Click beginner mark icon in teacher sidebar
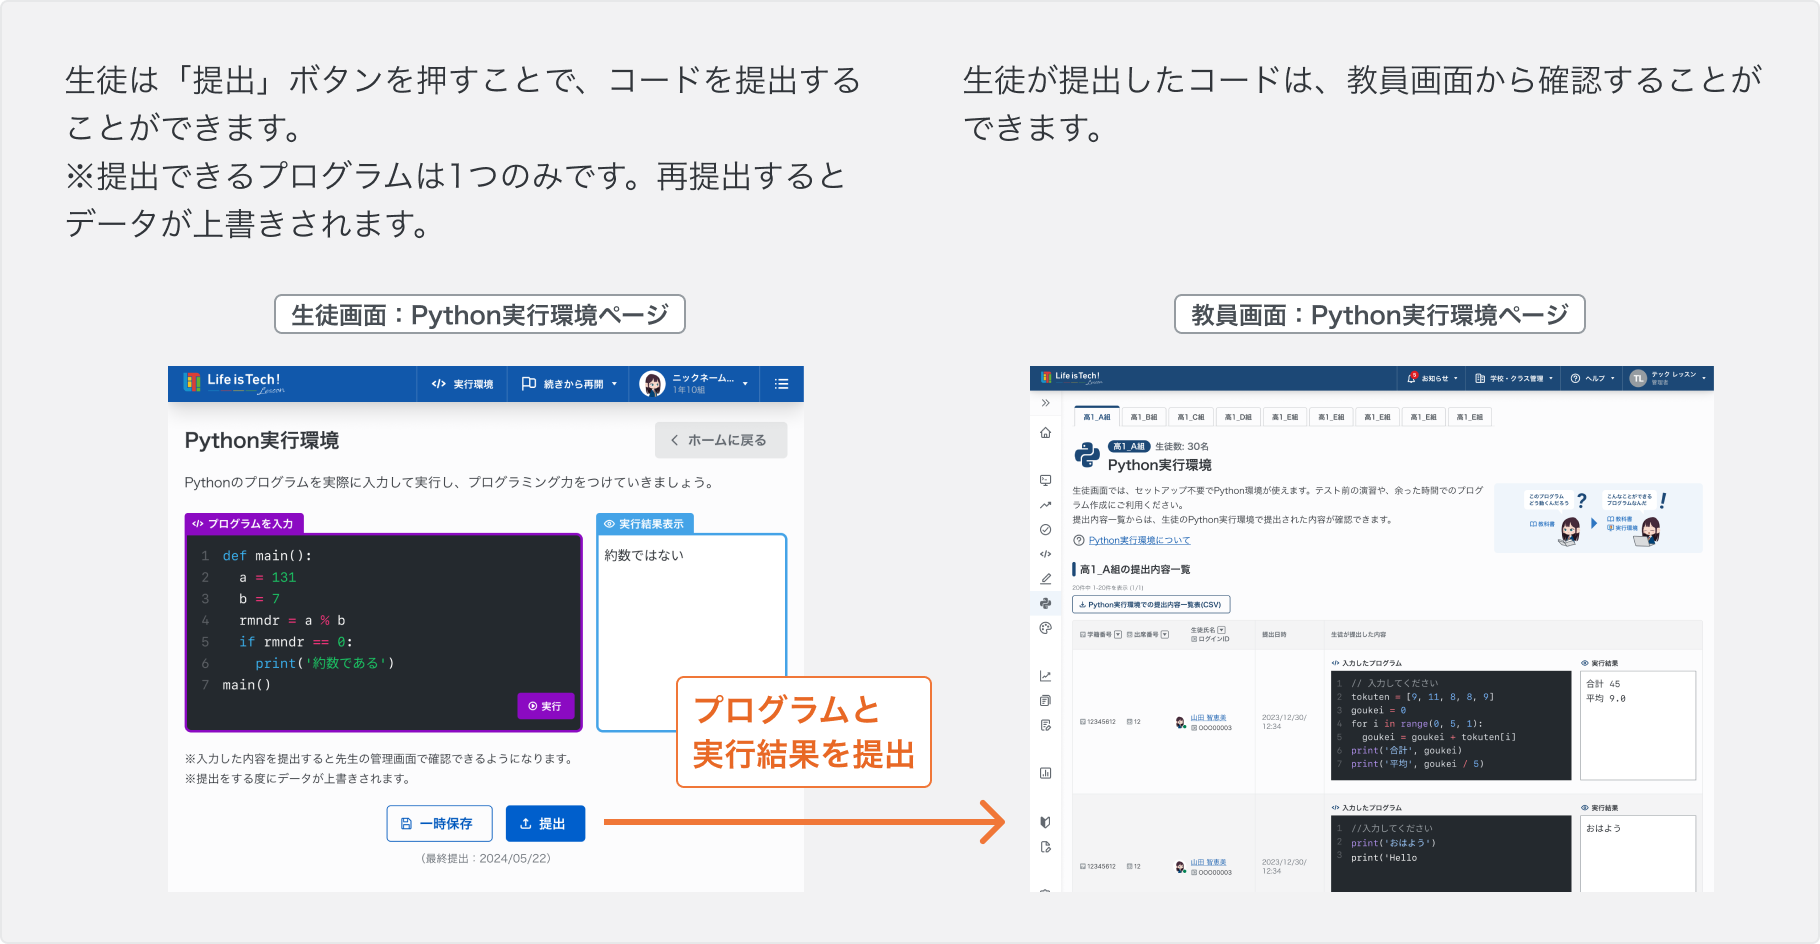 click(x=1045, y=822)
